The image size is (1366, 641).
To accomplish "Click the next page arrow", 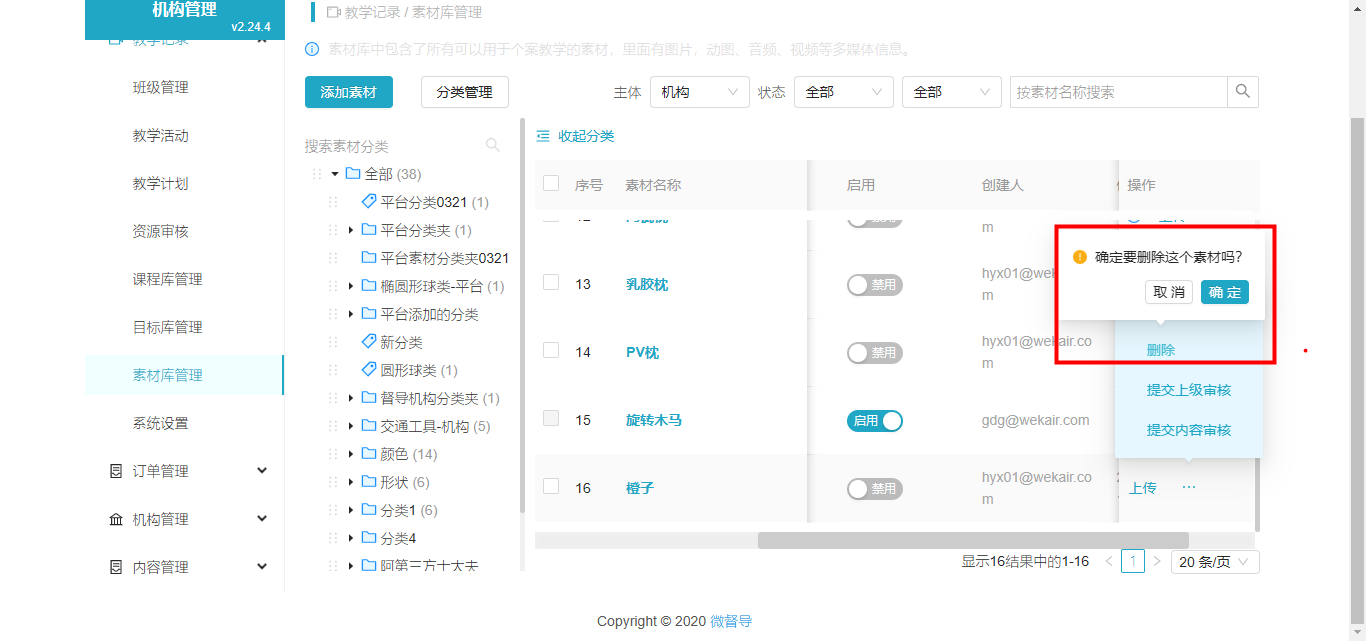I will pyautogui.click(x=1157, y=562).
